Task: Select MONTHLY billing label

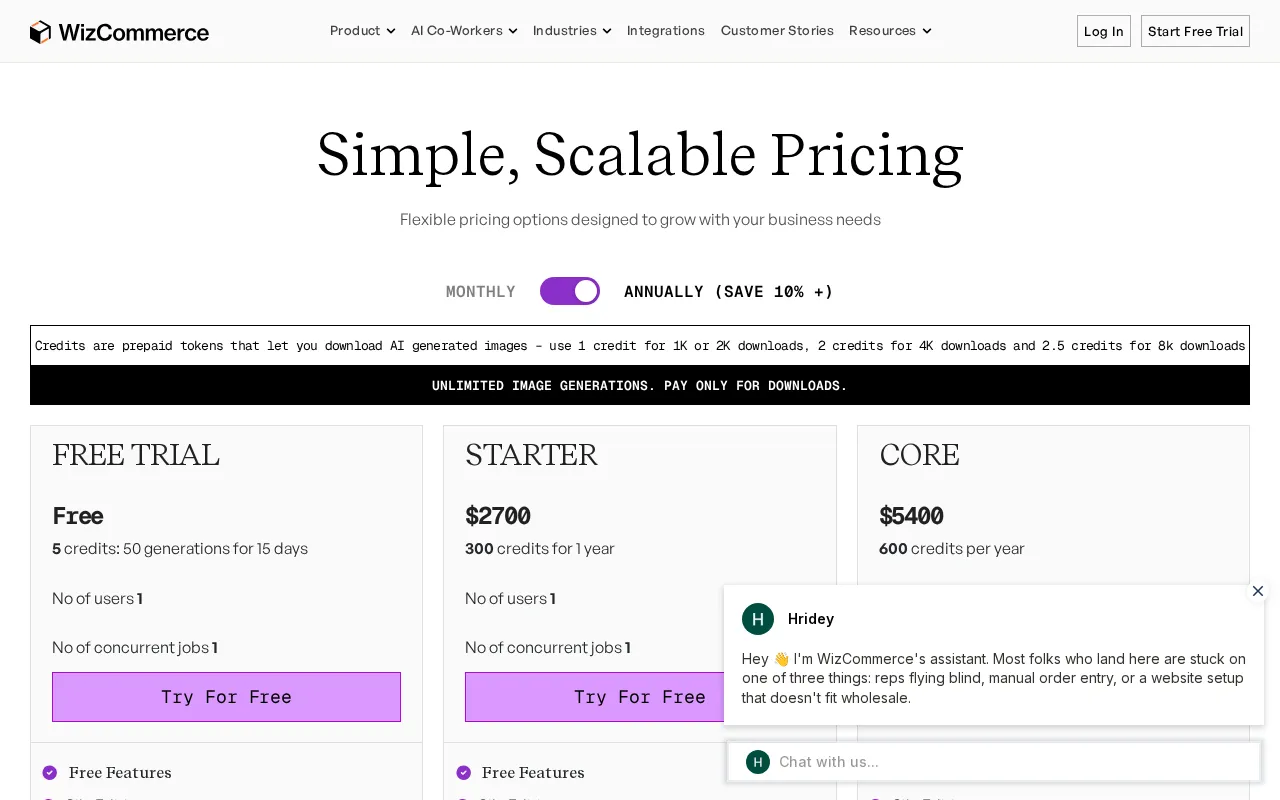Action: point(481,292)
